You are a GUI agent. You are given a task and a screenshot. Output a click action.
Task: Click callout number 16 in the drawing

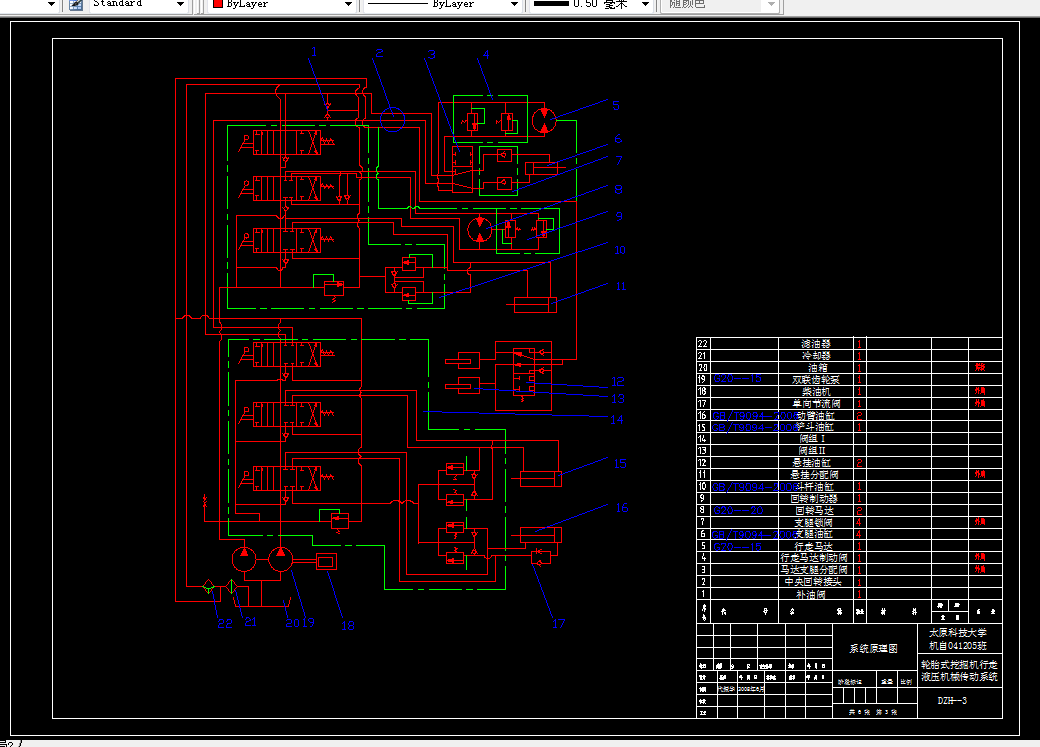[621, 508]
